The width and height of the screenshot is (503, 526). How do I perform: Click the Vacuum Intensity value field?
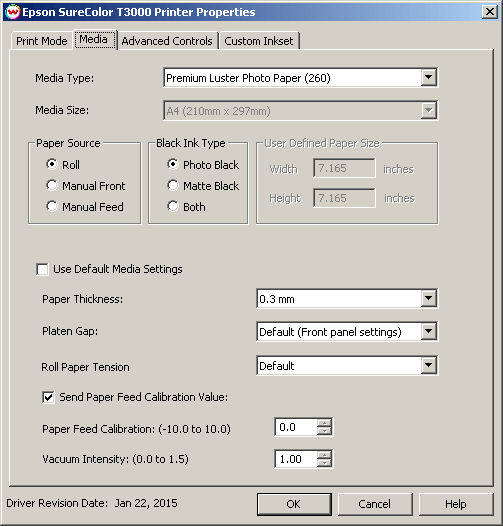[296, 459]
